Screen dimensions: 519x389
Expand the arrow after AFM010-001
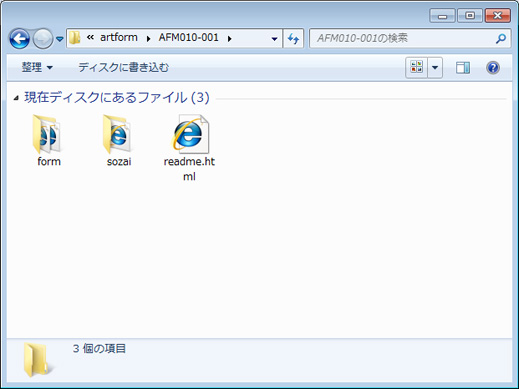coord(229,39)
